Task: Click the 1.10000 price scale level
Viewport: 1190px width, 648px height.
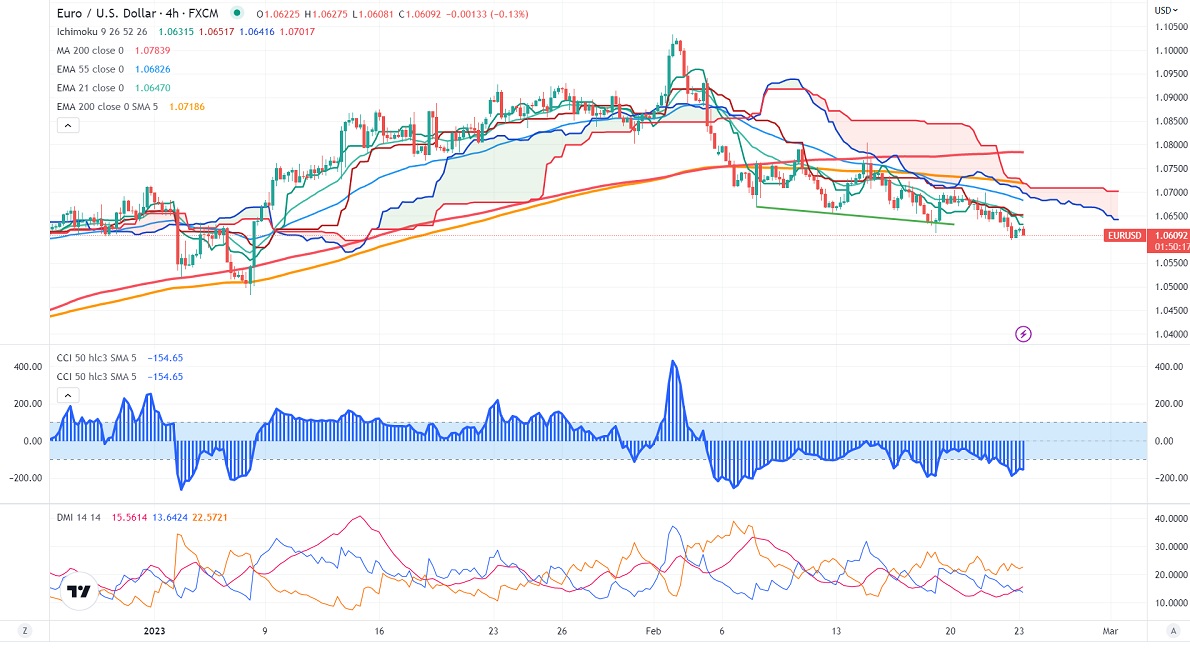Action: click(x=1169, y=23)
